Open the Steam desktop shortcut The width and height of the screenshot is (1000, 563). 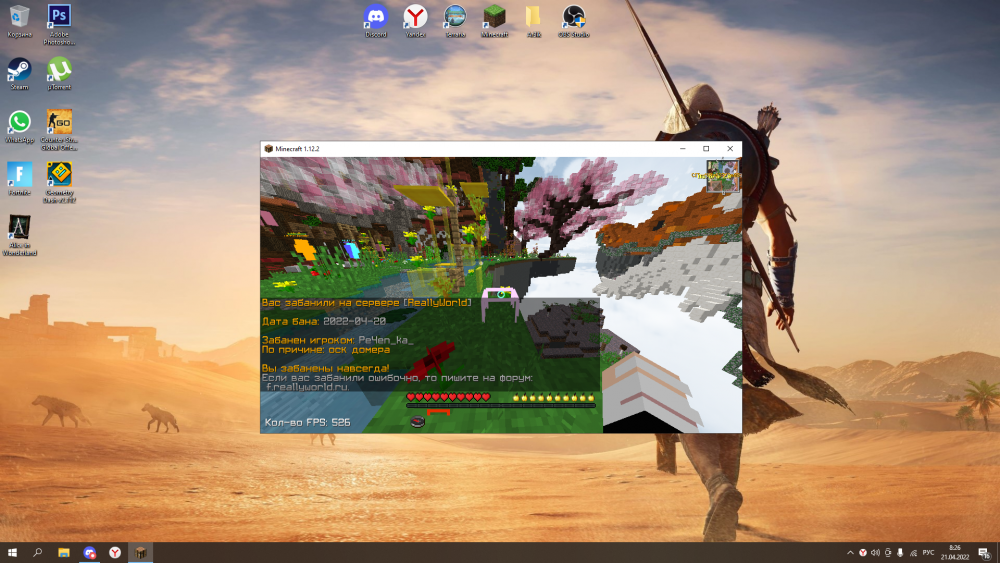click(19, 73)
